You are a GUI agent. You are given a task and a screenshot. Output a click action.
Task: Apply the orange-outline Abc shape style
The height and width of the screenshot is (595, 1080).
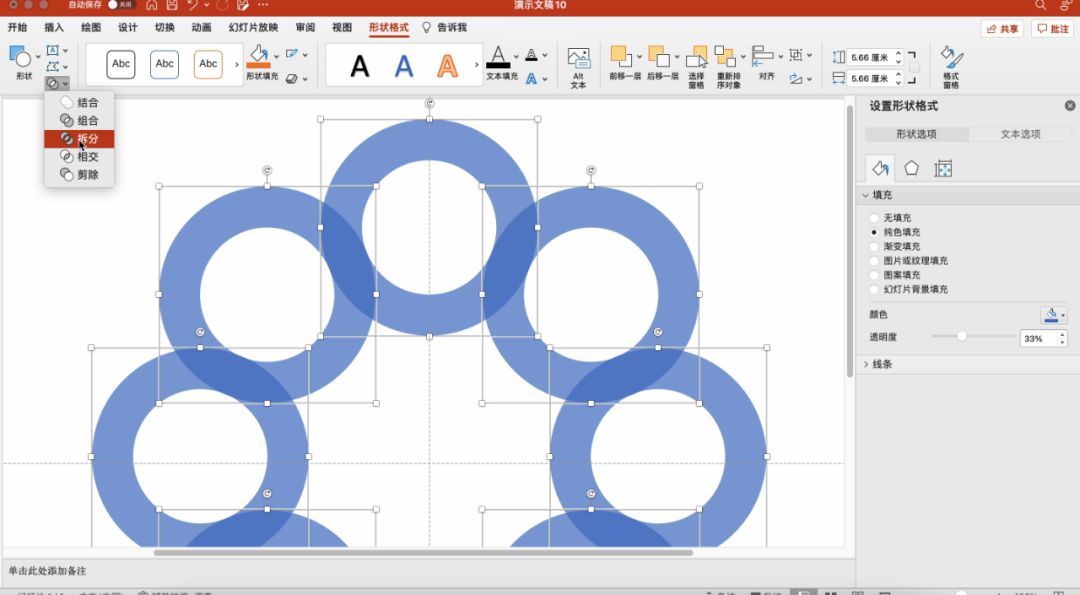click(208, 64)
